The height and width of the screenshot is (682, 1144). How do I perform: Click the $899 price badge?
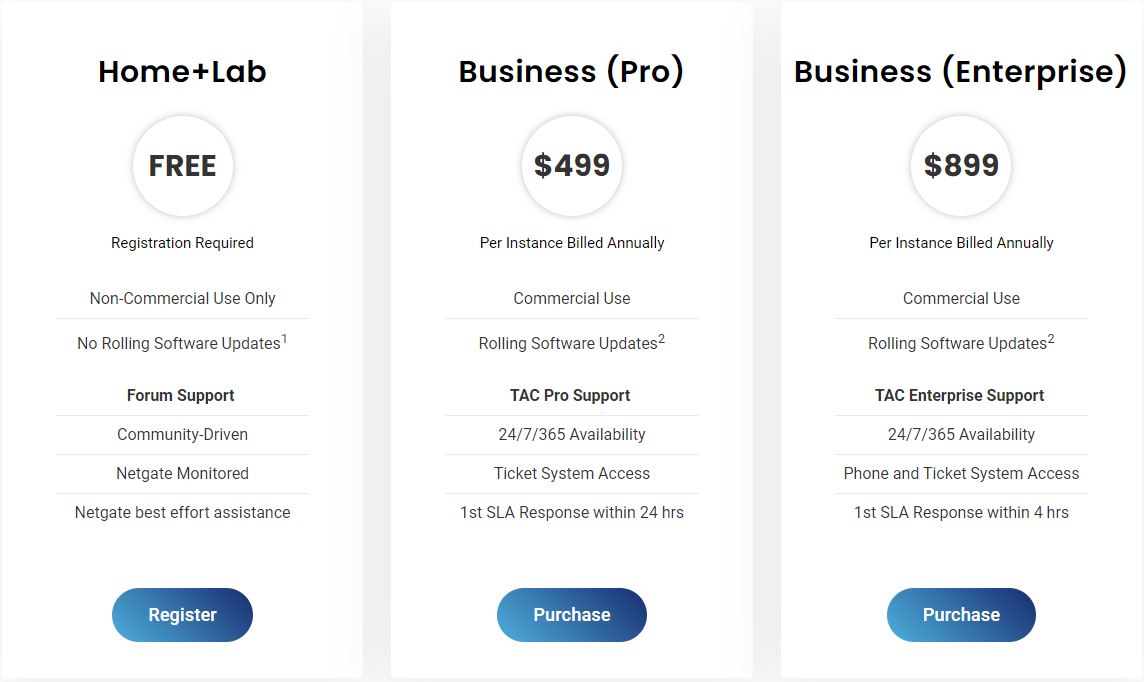961,166
